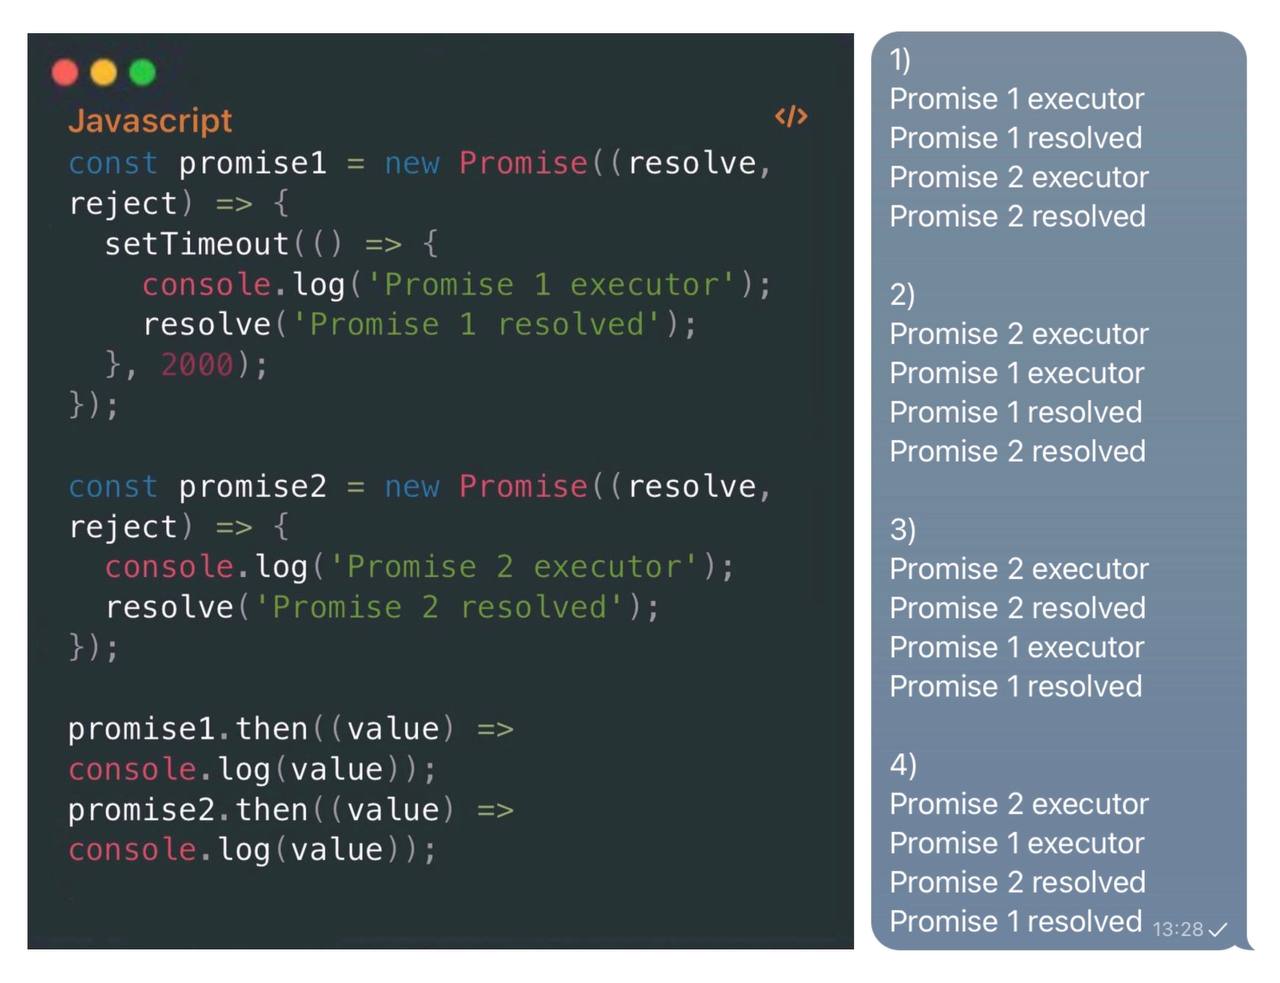Screen dimensions: 1280x983
Task: Click the 13:28 message timestamp
Action: click(1178, 929)
